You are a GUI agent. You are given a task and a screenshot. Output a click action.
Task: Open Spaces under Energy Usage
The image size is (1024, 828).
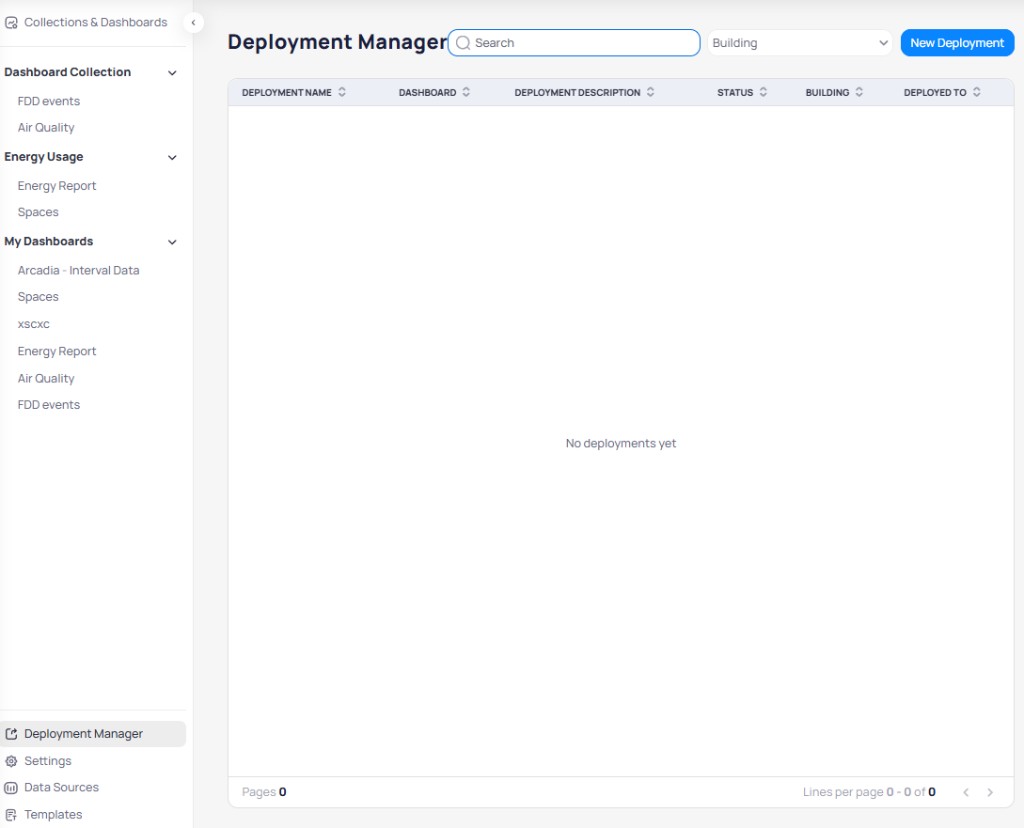[x=38, y=212]
